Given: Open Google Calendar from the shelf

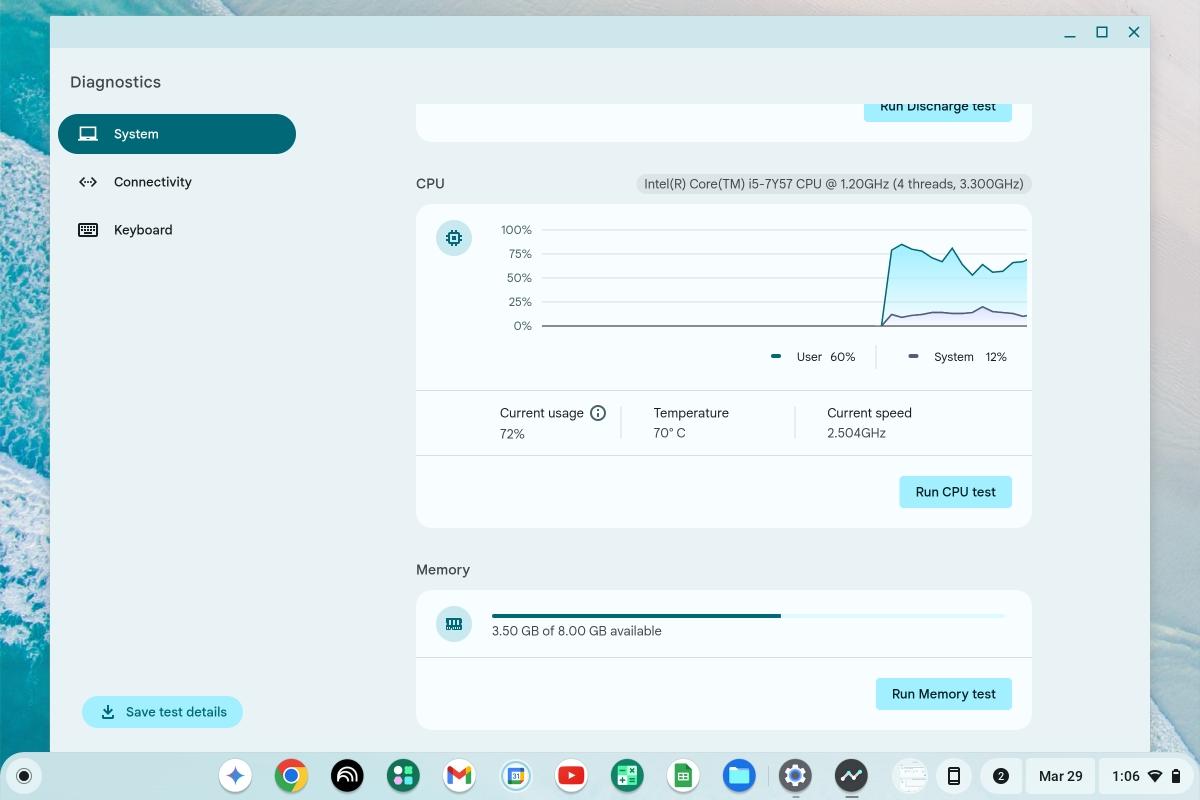Looking at the screenshot, I should point(515,775).
